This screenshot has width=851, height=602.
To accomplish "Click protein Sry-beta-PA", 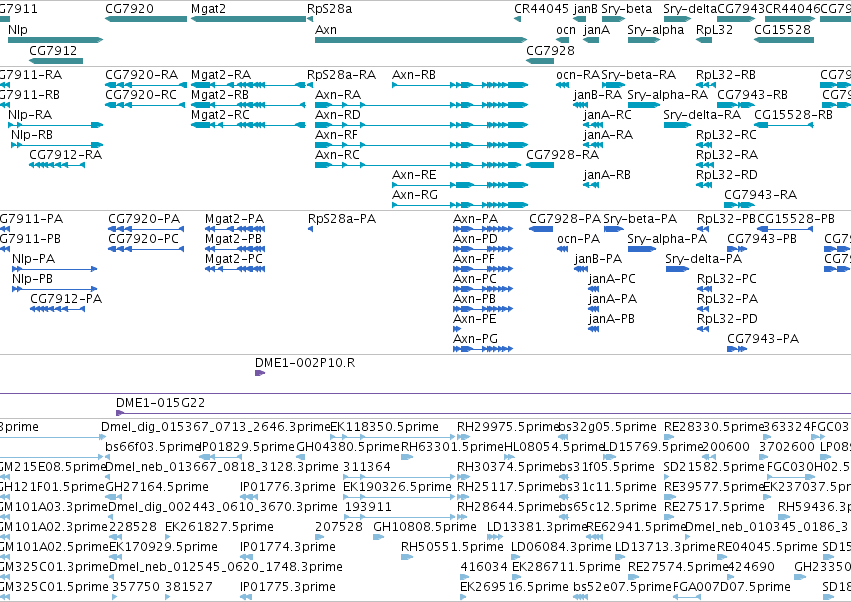I will click(x=640, y=219).
